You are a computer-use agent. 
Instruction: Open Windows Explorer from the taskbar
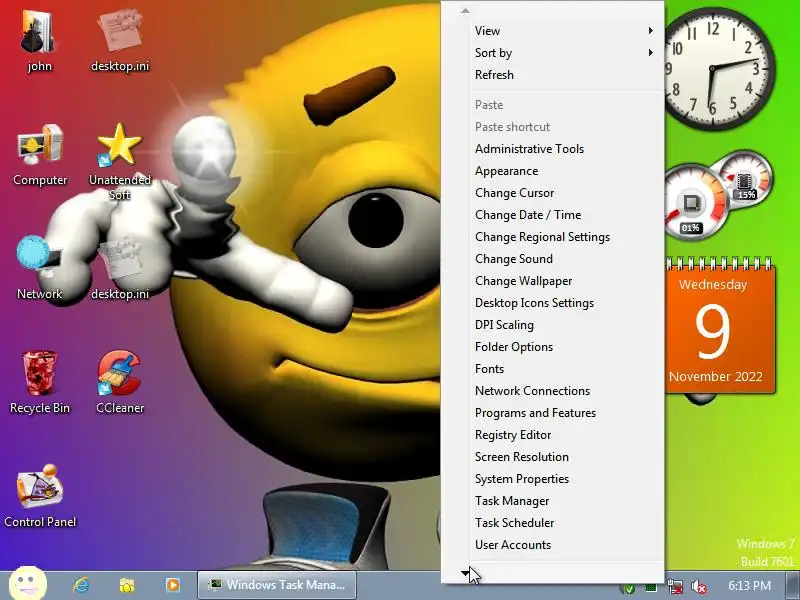pos(127,585)
